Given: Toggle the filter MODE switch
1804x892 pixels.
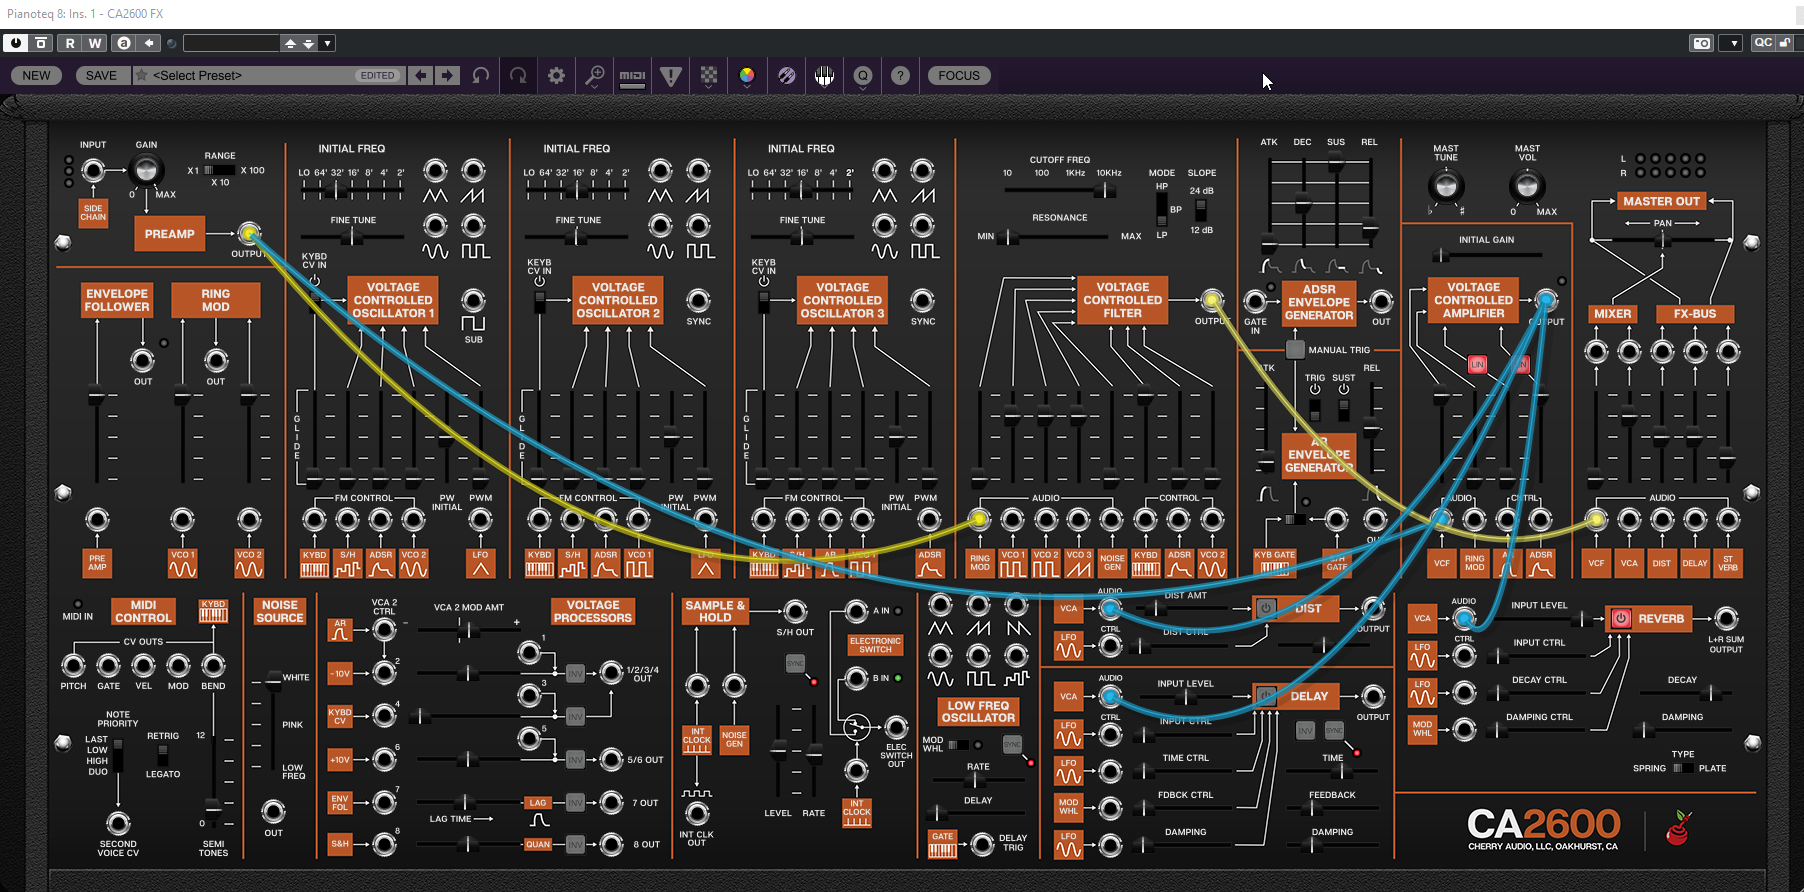Looking at the screenshot, I should pos(1161,209).
